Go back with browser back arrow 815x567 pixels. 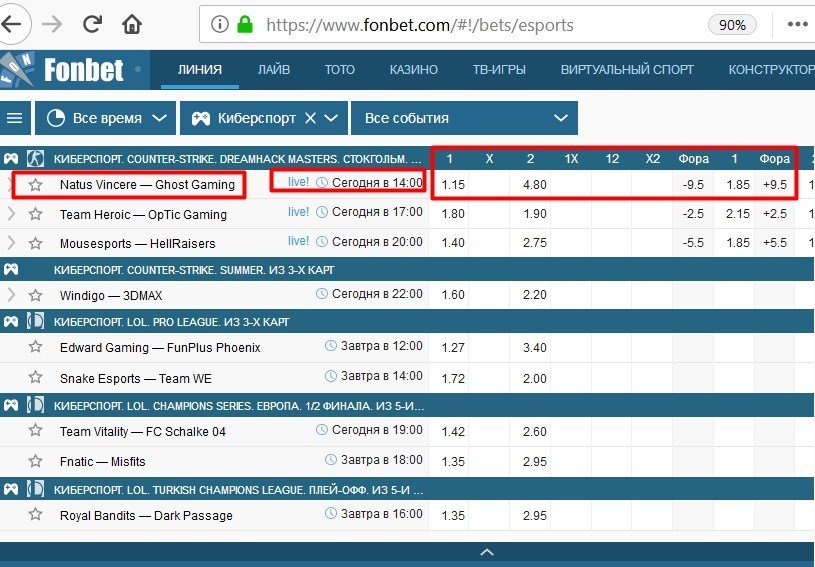[12, 24]
